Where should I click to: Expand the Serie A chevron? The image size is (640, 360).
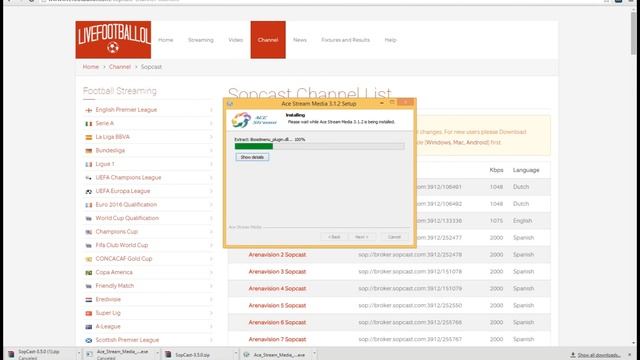click(211, 123)
